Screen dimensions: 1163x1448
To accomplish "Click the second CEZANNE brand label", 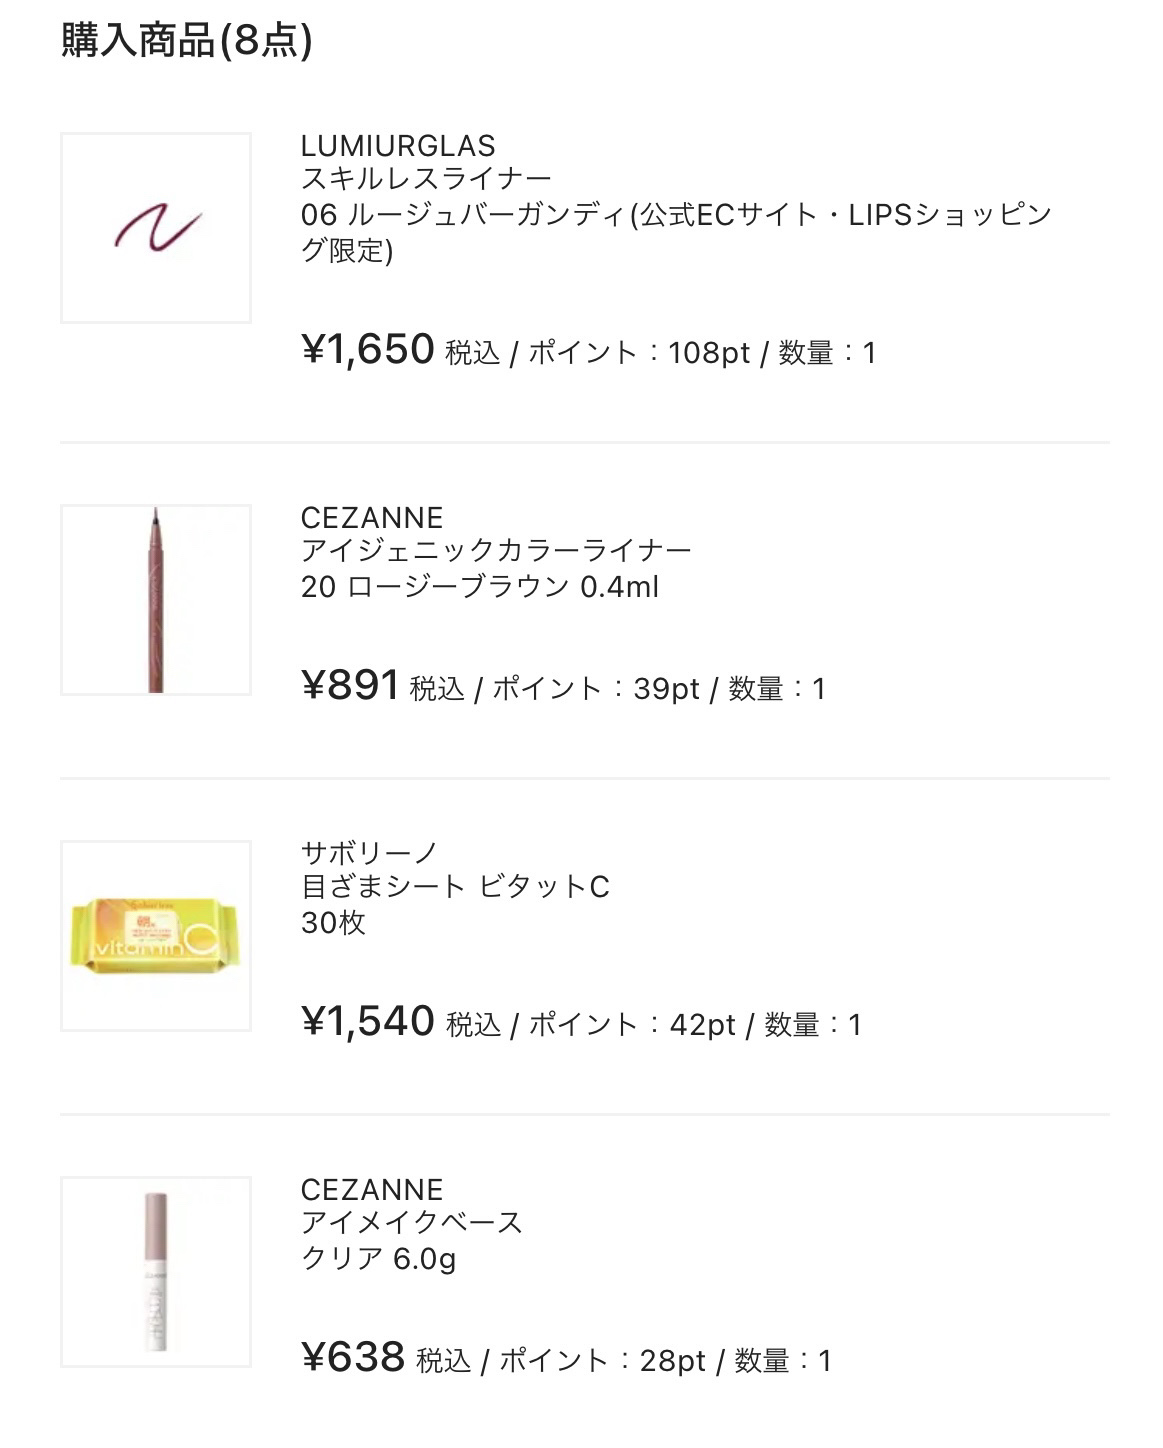I will (x=371, y=1190).
